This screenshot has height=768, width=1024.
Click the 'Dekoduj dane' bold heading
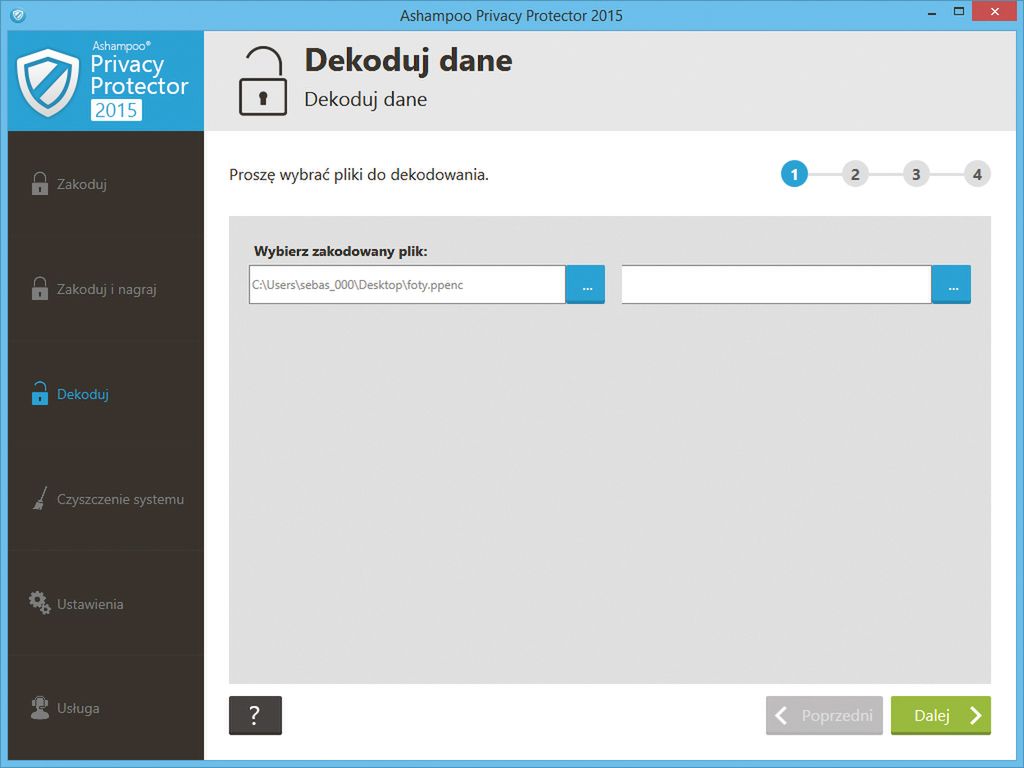408,60
